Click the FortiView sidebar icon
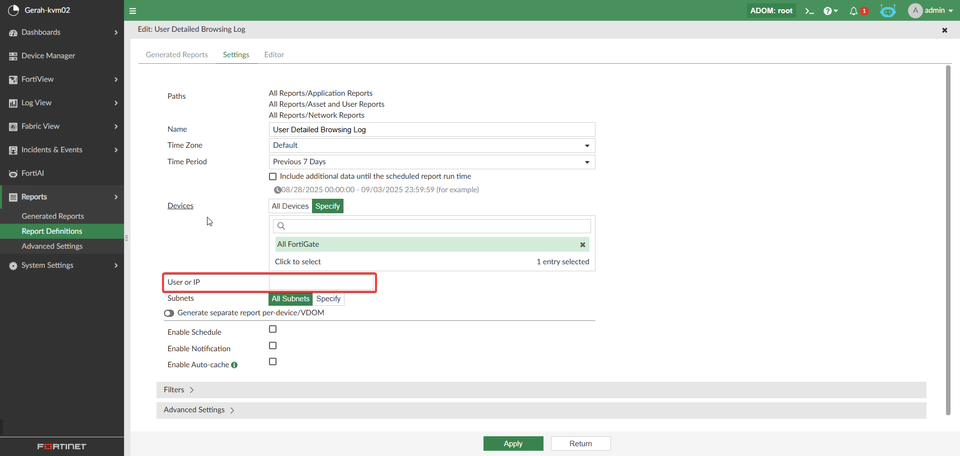960x456 pixels. point(13,80)
